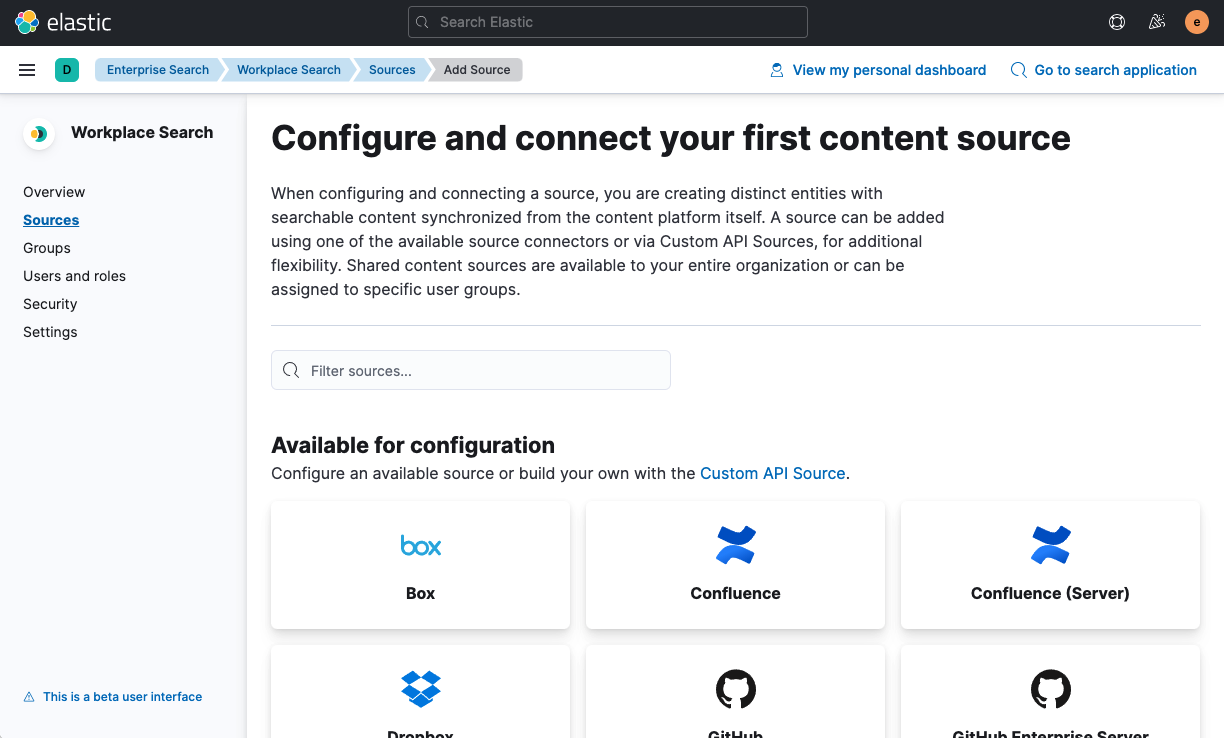Image resolution: width=1224 pixels, height=738 pixels.
Task: Select the GitHub connector icon
Action: click(735, 689)
